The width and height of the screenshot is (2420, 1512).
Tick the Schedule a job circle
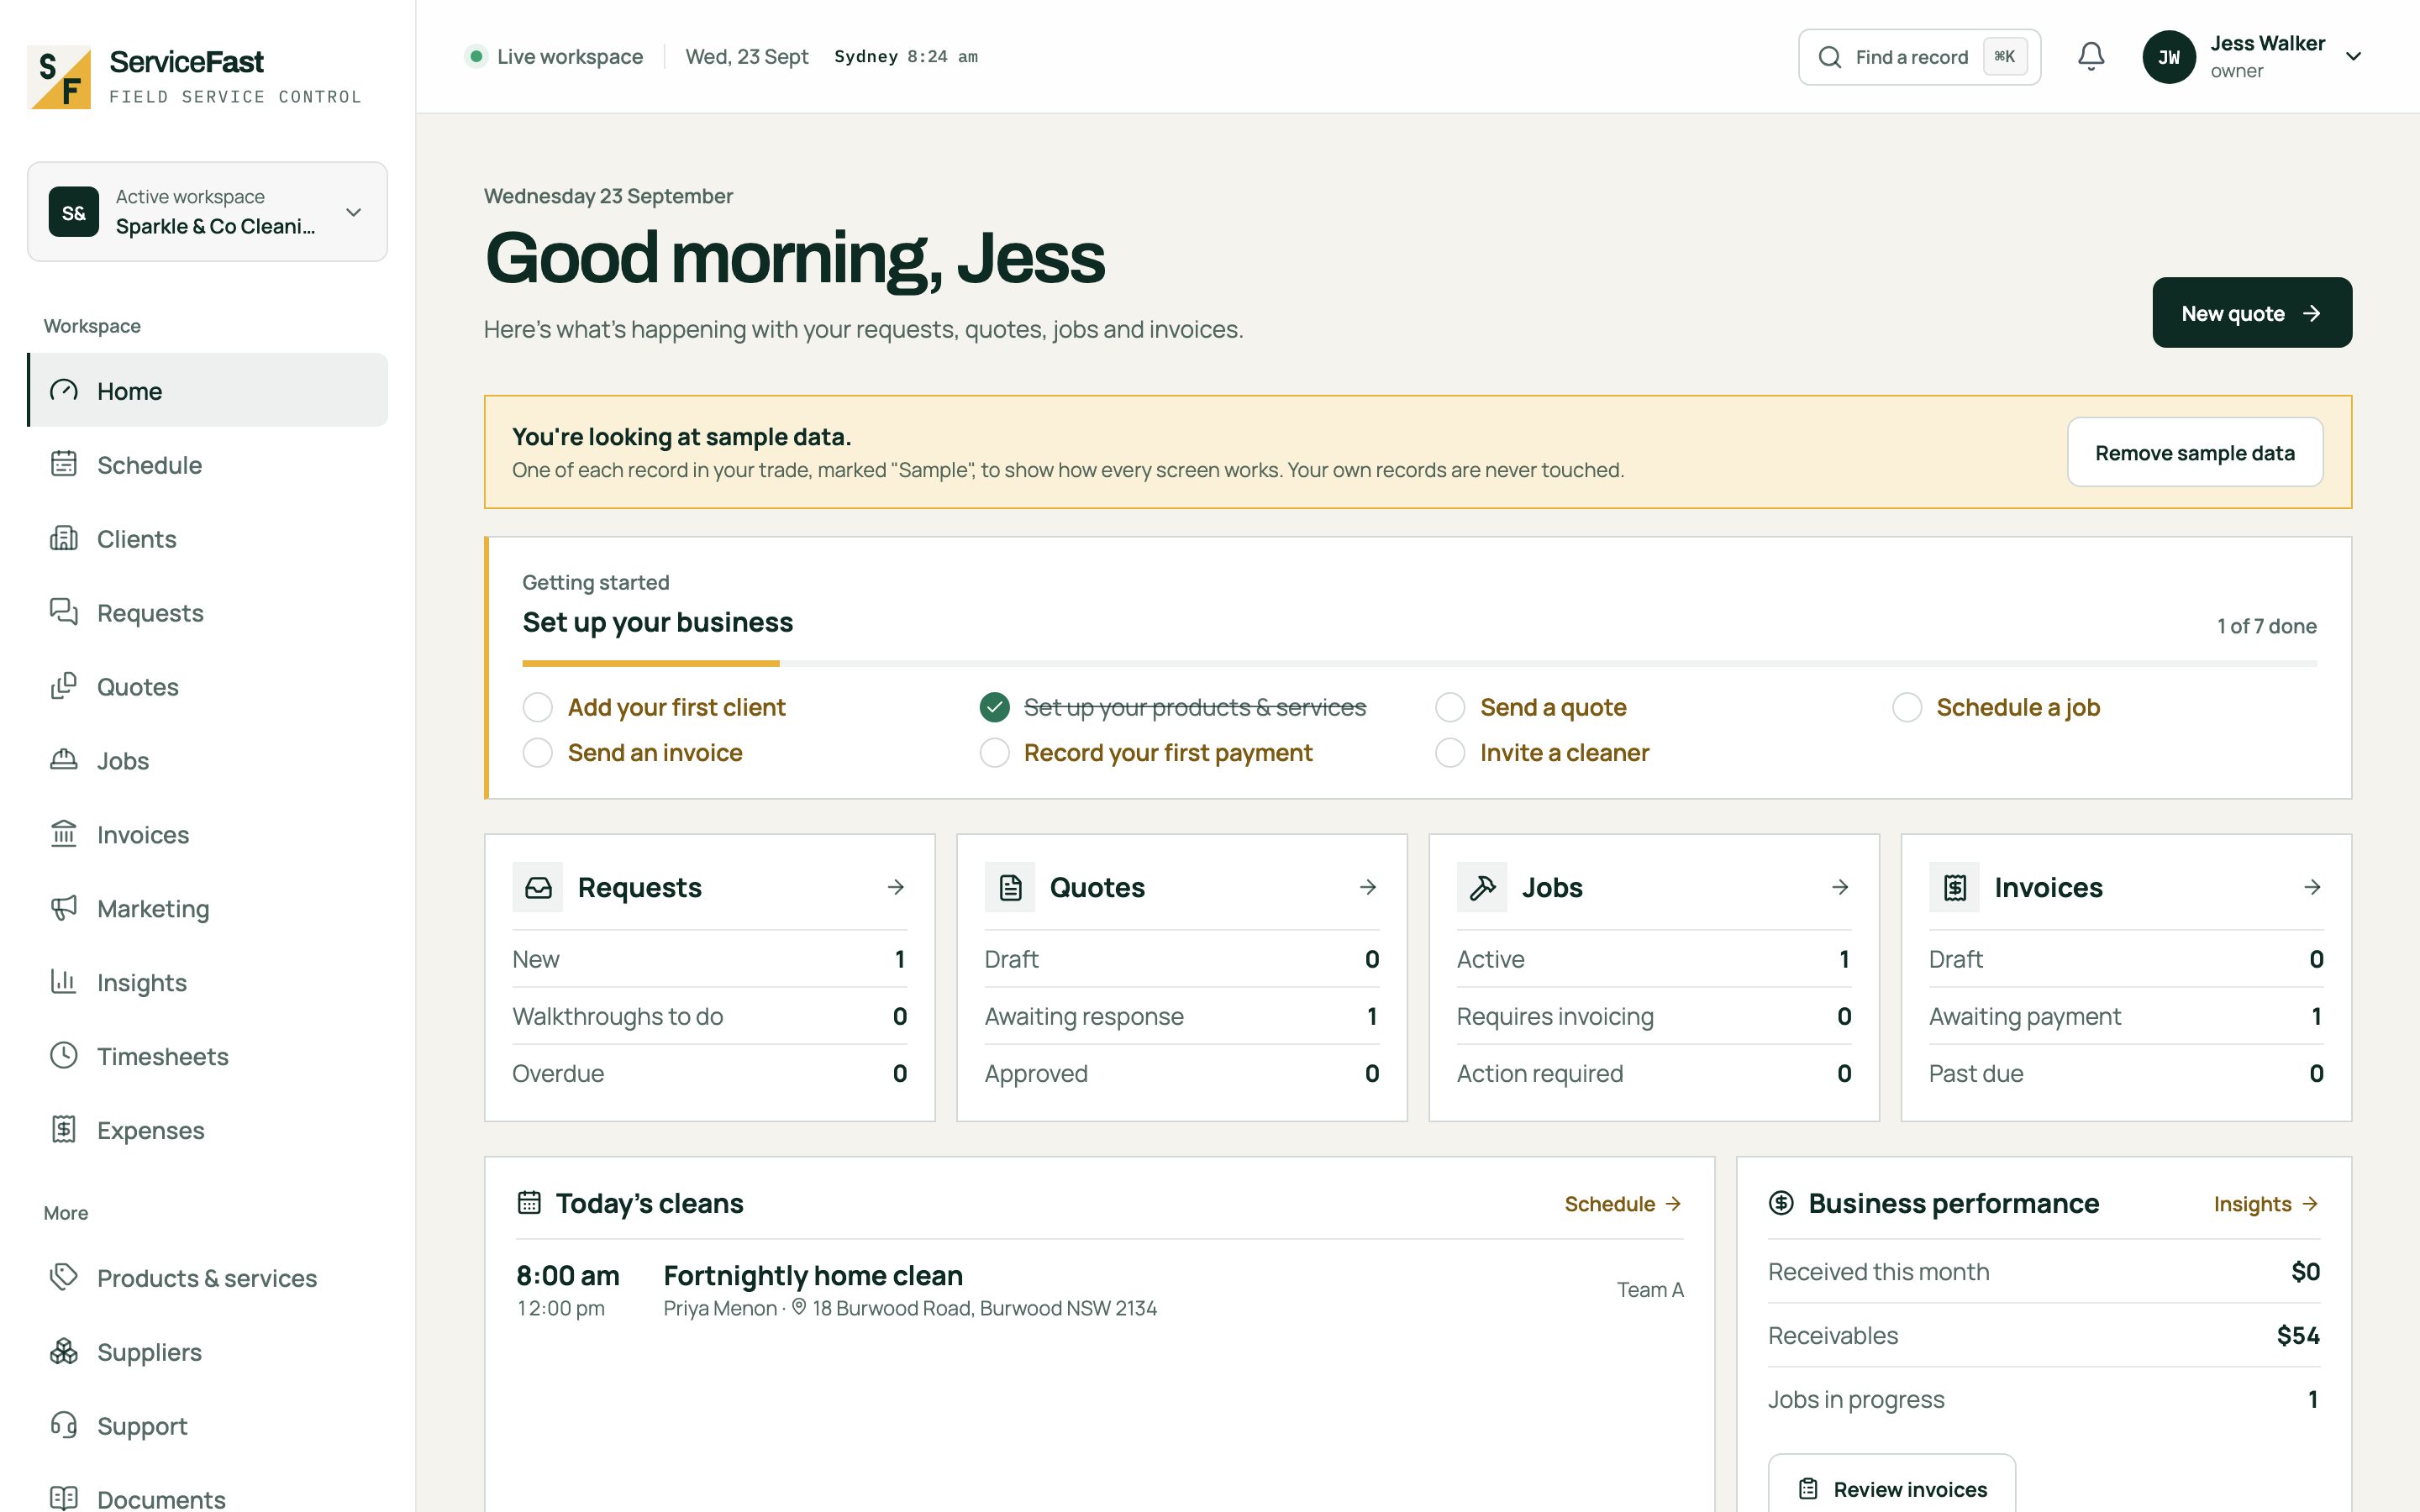[x=1907, y=708]
